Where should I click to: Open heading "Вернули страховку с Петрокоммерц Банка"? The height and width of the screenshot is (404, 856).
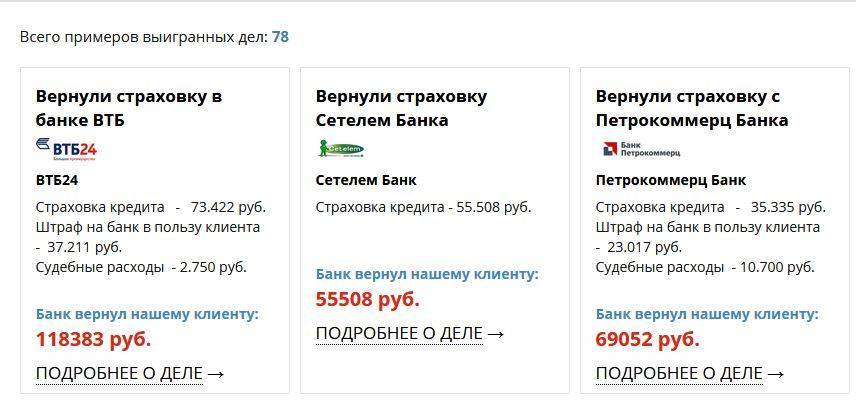click(x=691, y=108)
